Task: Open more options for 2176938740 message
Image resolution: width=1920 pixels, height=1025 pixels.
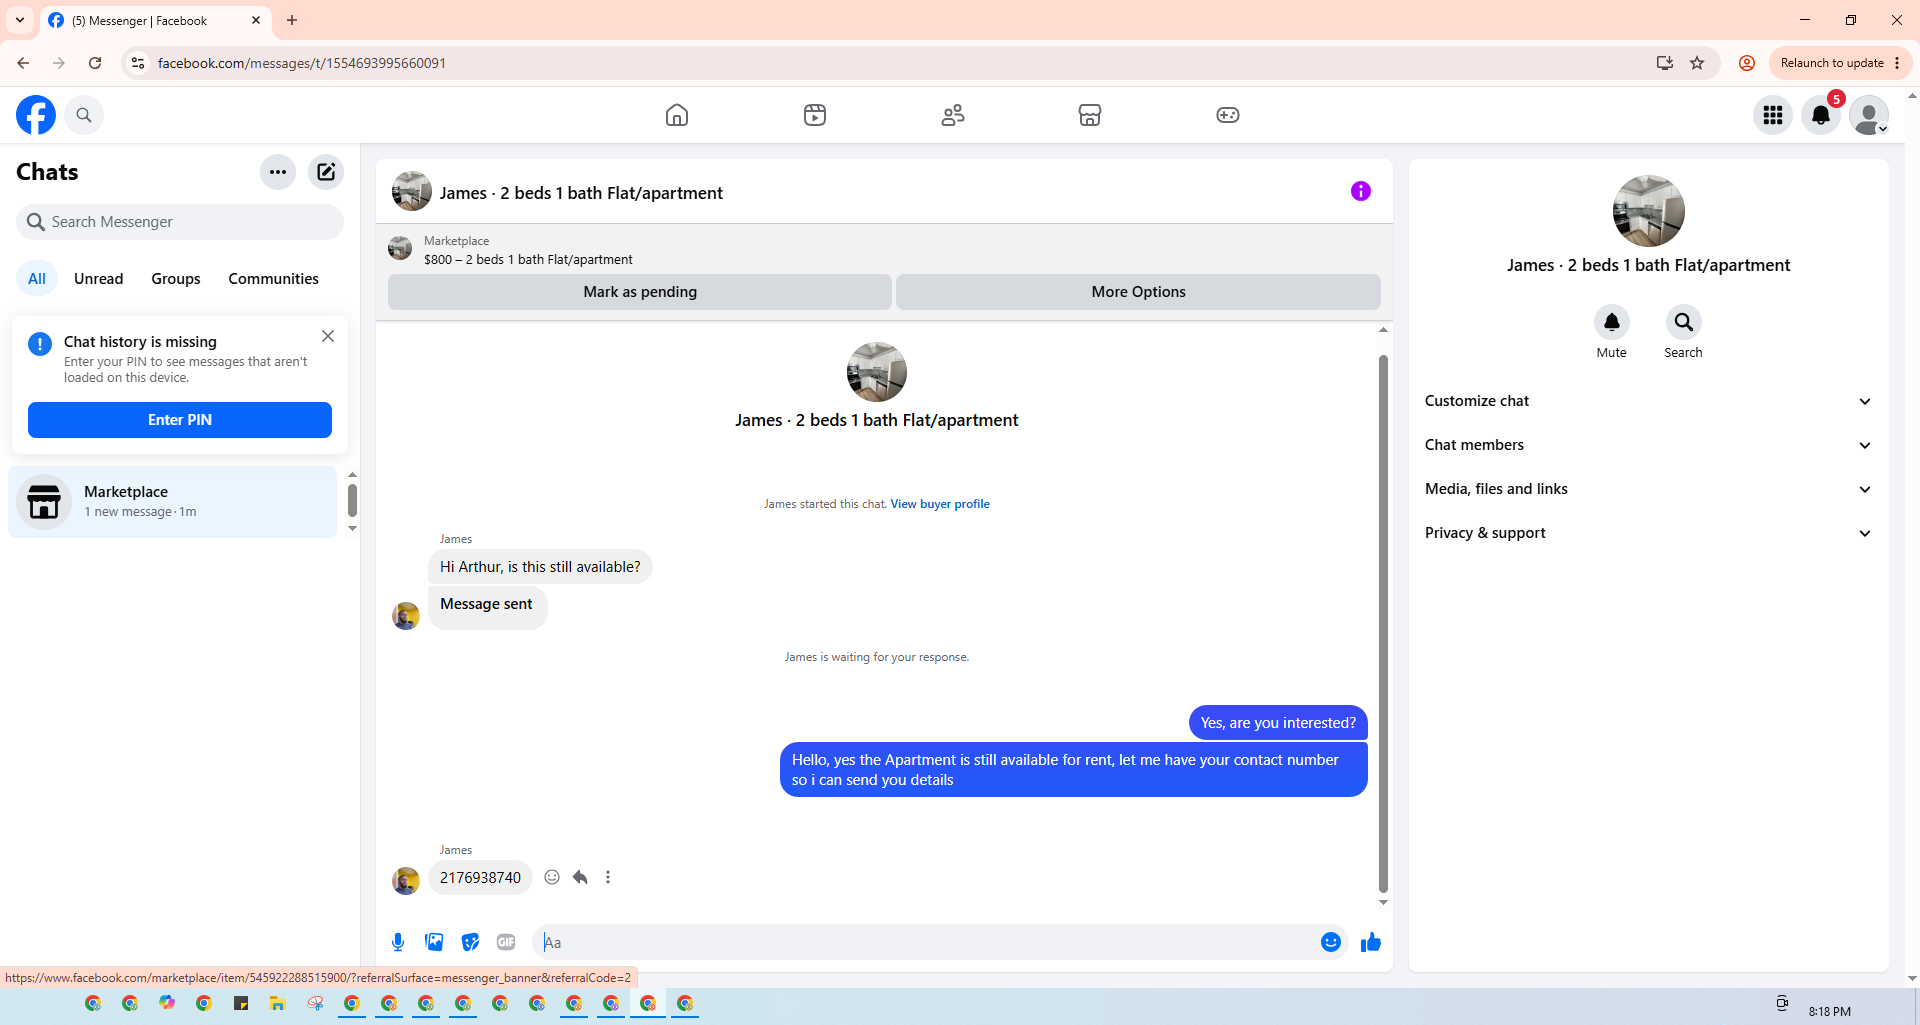Action: tap(608, 878)
